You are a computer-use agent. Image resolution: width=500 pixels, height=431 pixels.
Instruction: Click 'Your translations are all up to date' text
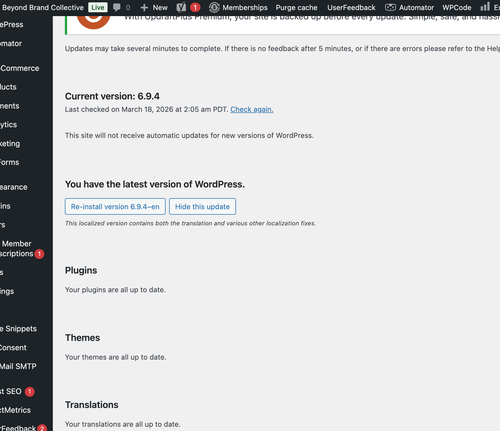122,424
